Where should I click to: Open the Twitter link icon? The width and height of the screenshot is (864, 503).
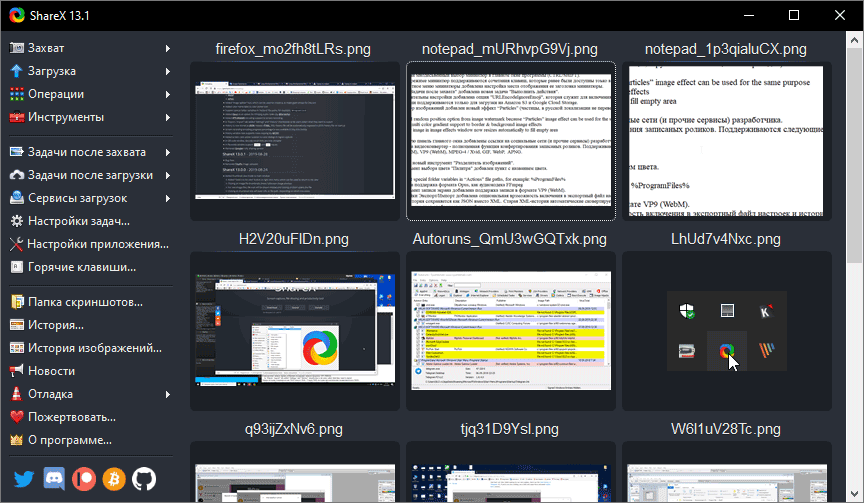coord(24,479)
